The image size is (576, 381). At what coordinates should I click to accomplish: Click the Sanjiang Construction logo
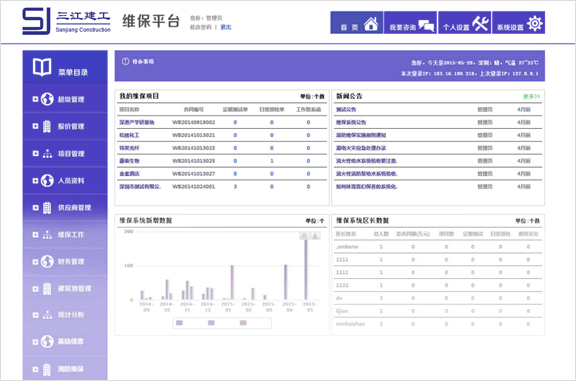point(66,21)
